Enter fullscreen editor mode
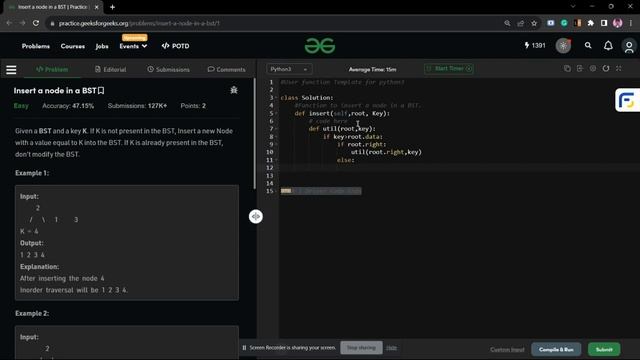640x360 pixels. [x=619, y=69]
